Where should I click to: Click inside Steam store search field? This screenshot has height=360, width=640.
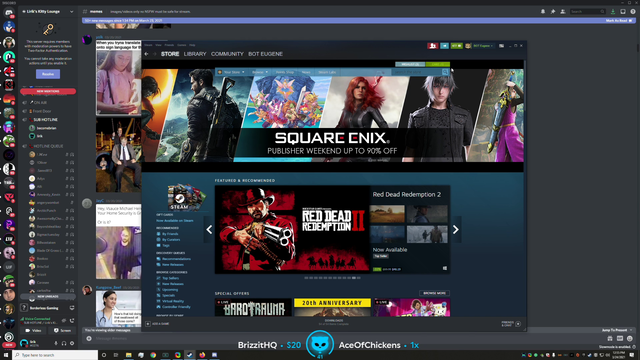[x=416, y=72]
